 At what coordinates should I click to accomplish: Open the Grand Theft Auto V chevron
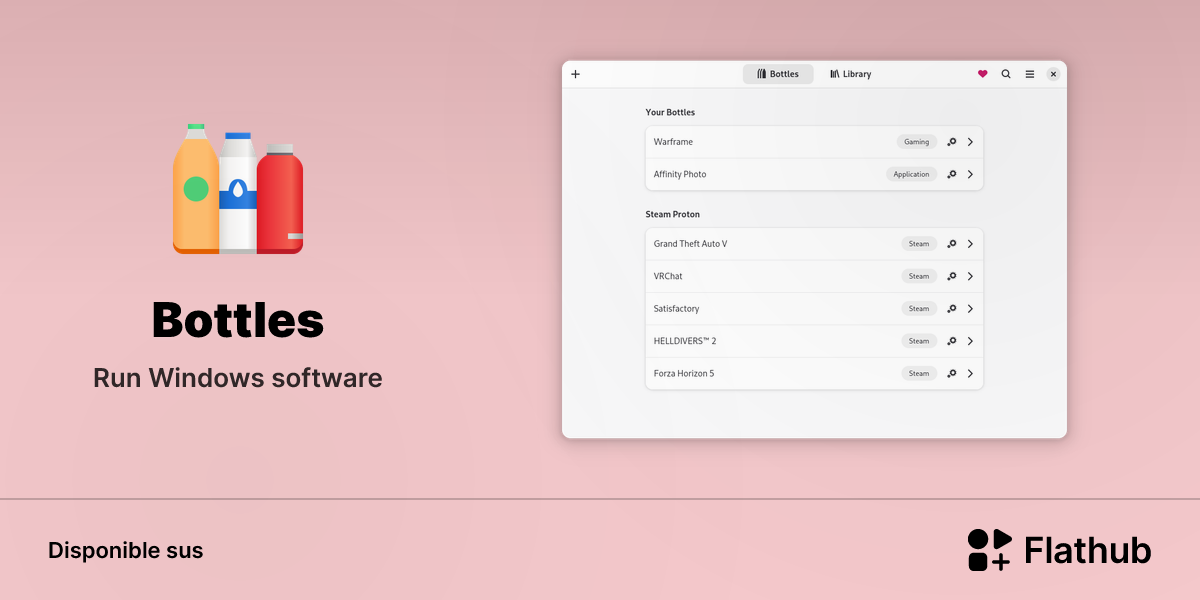[x=970, y=244]
